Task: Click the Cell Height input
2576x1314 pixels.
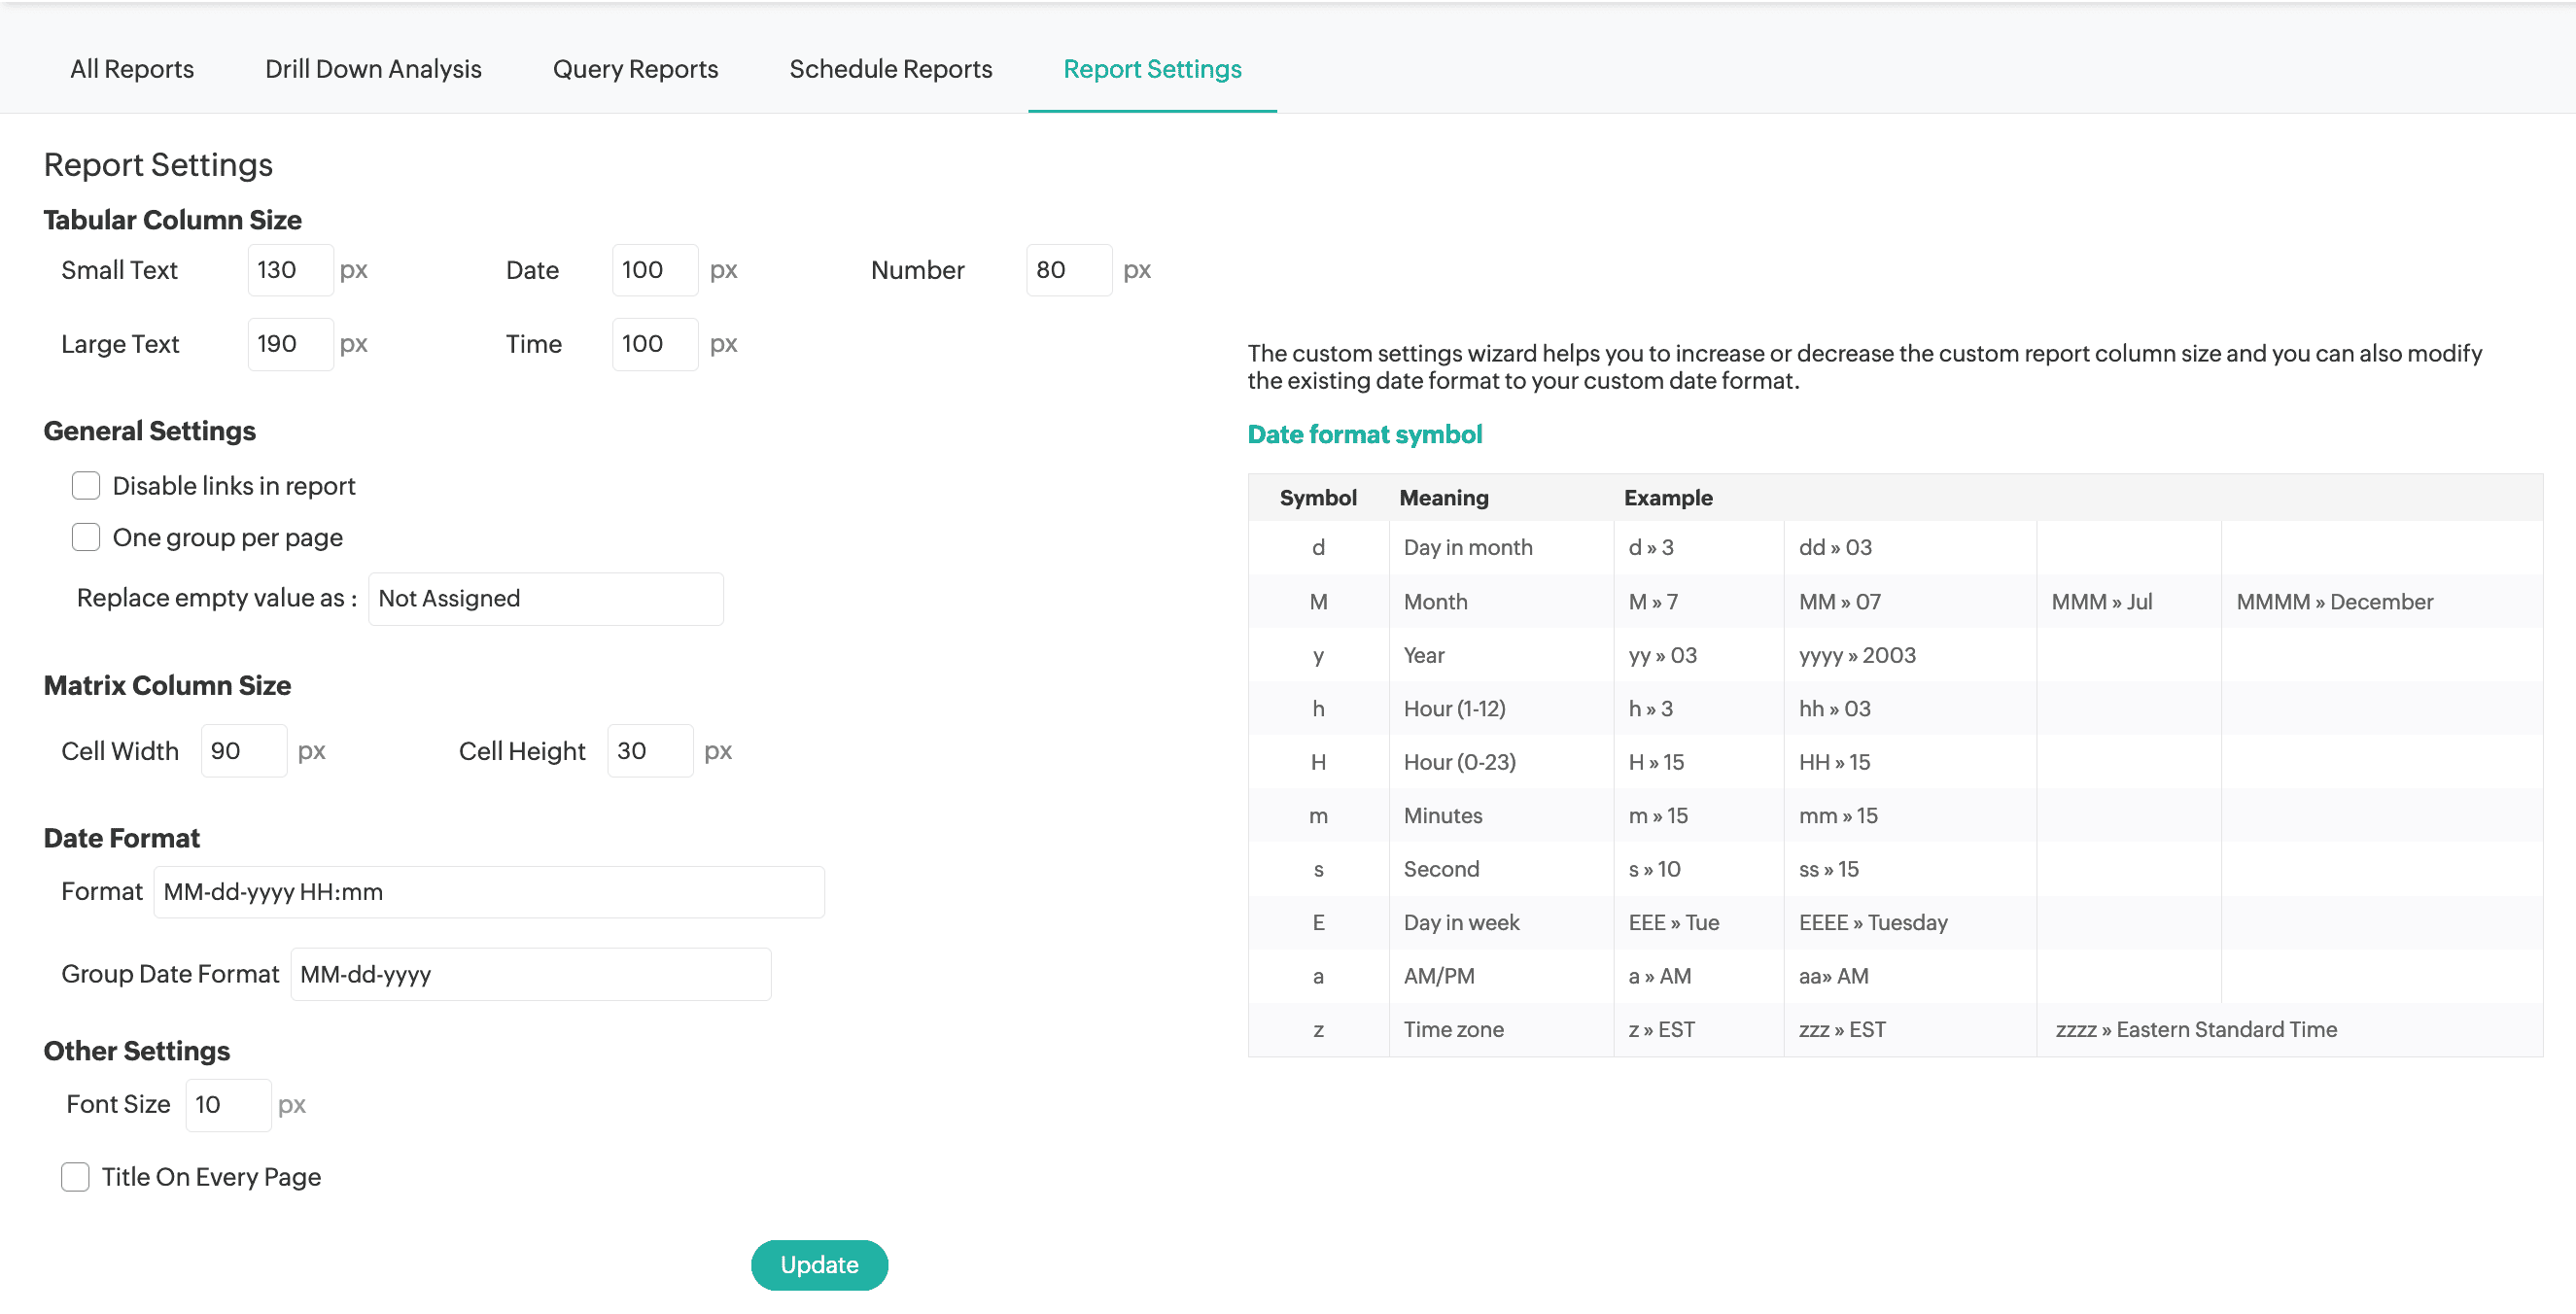Action: pos(649,751)
